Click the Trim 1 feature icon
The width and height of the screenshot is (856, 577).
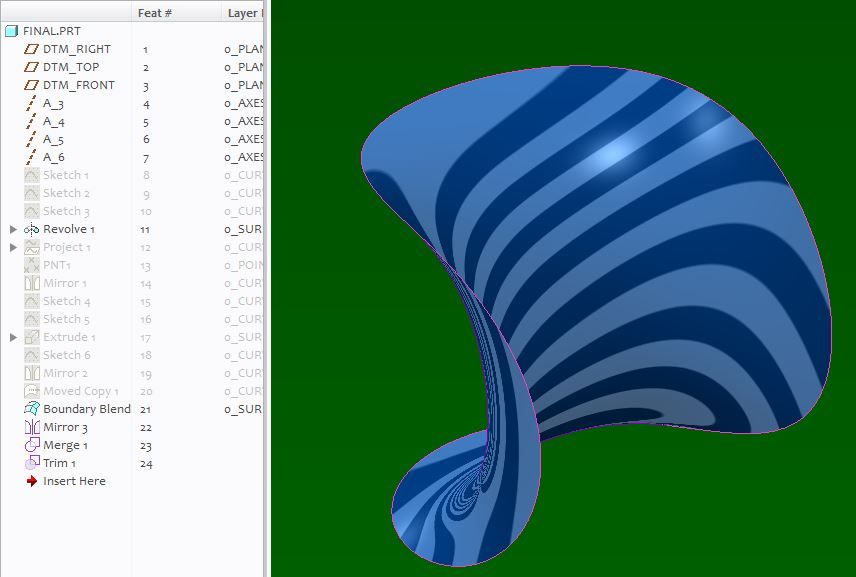pyautogui.click(x=32, y=463)
